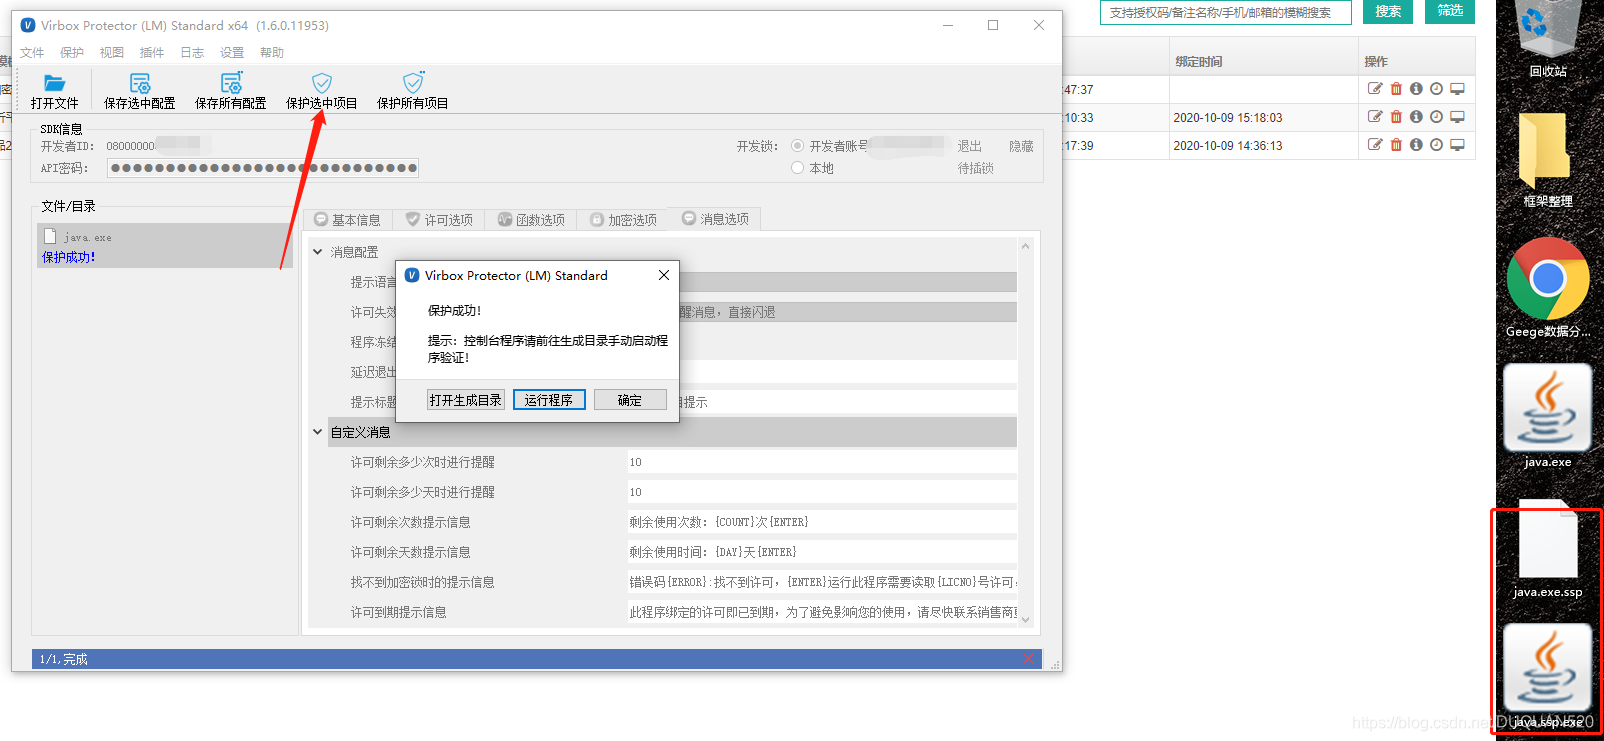Viewport: 1604px width, 741px height.
Task: Select the java.exe.ssp file on desktop
Action: [1547, 550]
